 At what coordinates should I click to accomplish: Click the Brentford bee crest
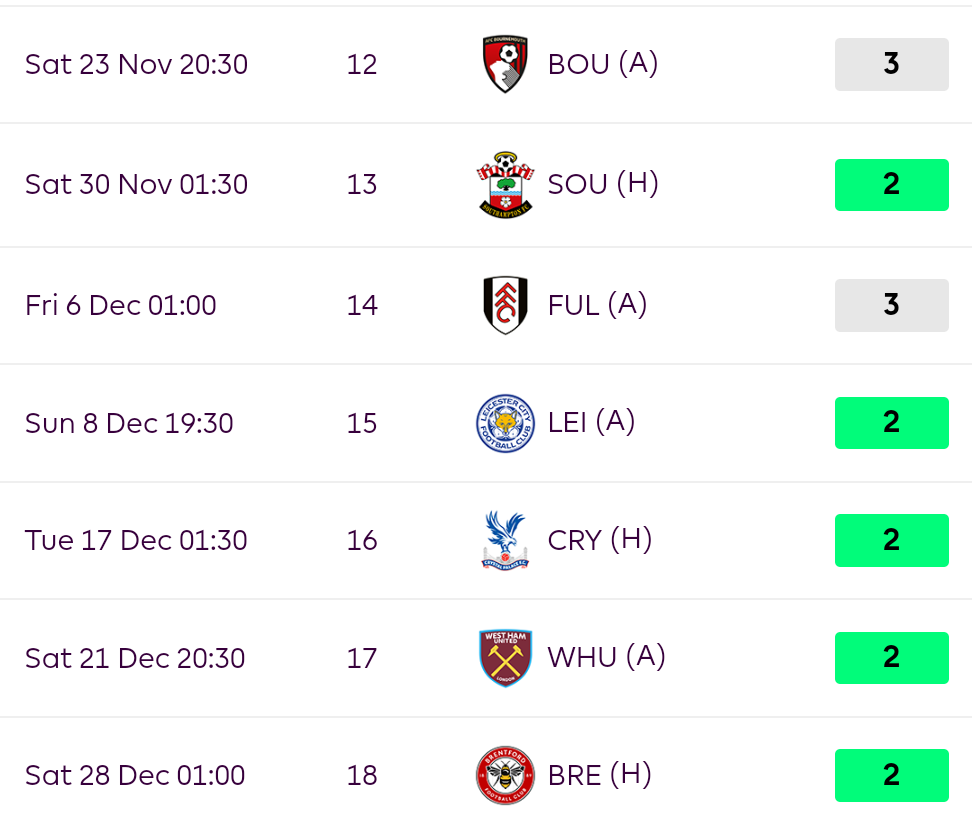coord(505,775)
